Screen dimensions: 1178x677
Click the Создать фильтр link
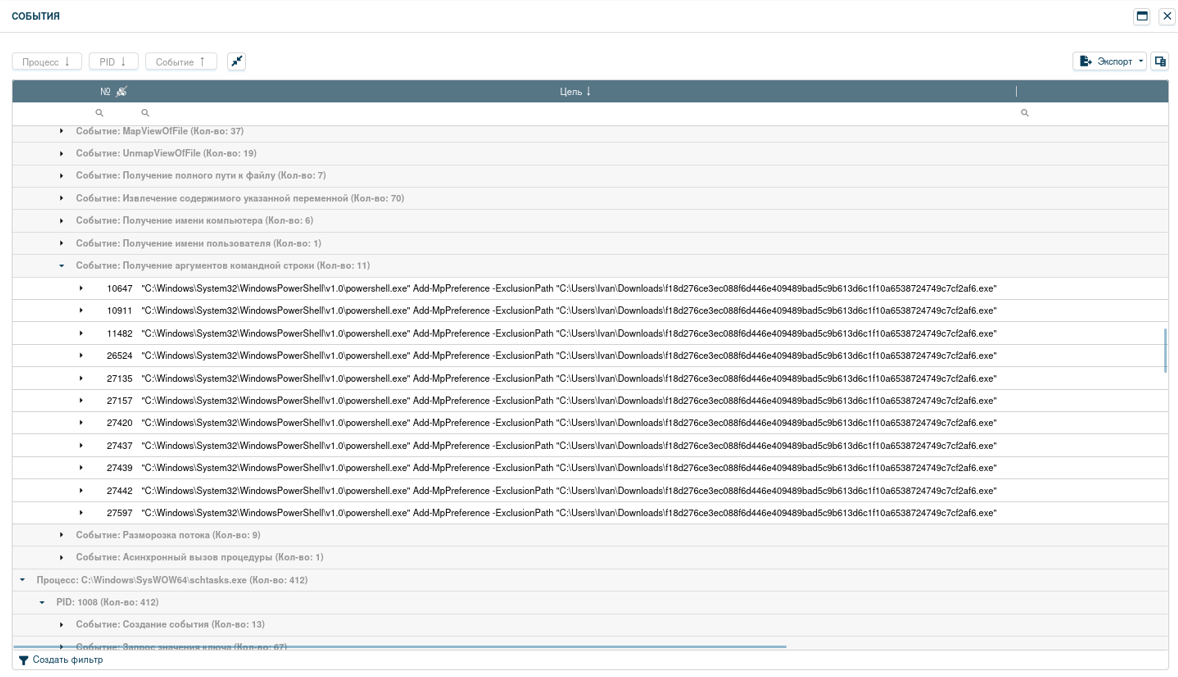[x=67, y=660]
